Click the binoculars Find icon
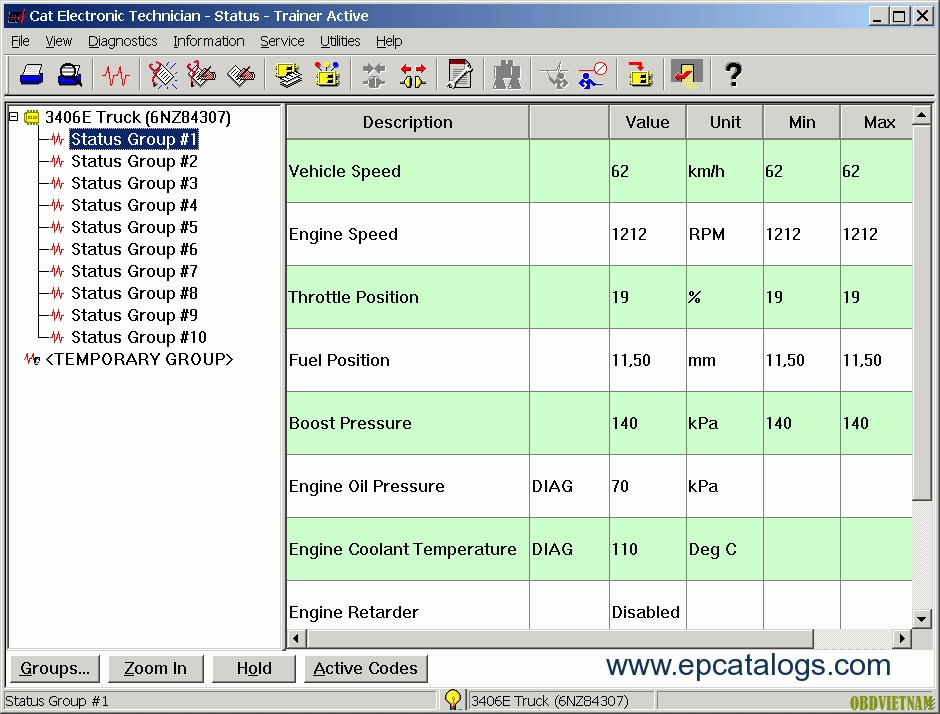This screenshot has height=714, width=940. 507,76
